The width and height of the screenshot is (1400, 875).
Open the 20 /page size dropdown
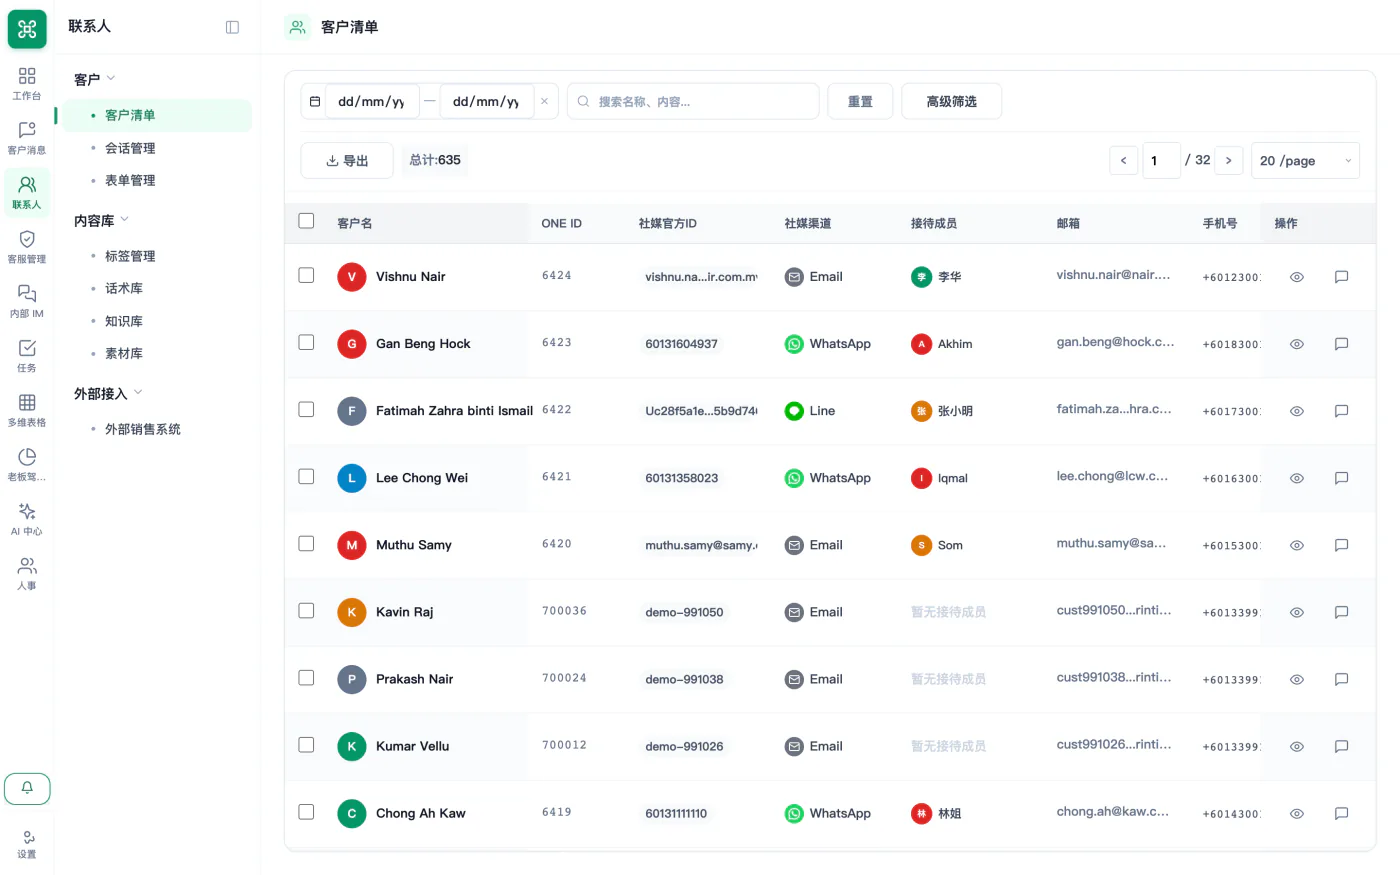tap(1305, 160)
